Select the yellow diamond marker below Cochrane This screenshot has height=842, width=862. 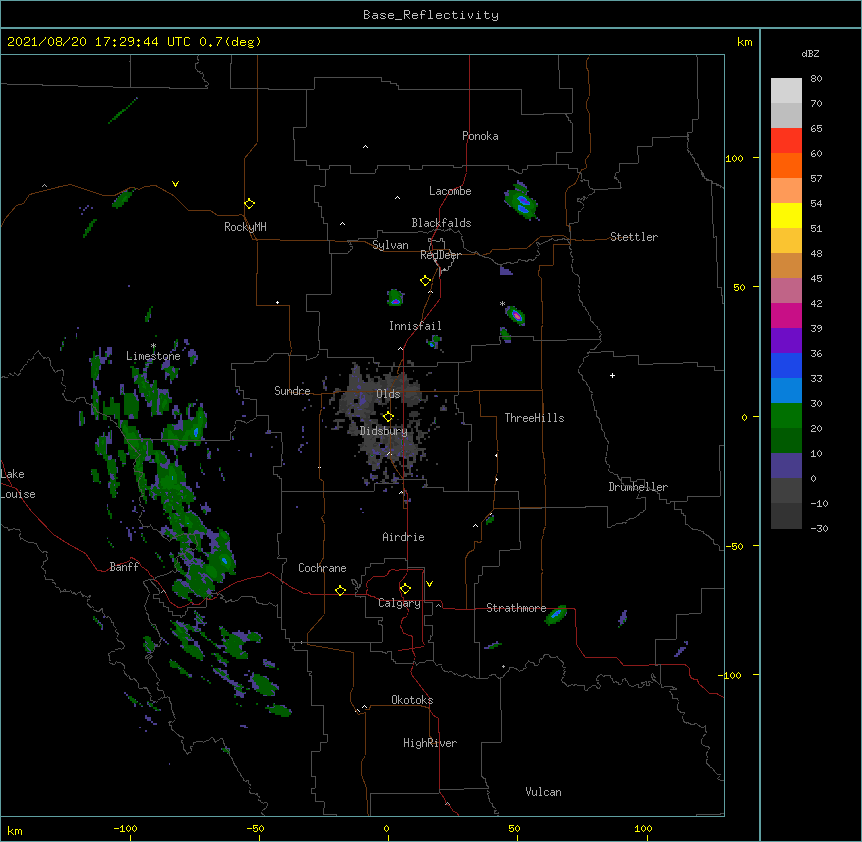340,590
